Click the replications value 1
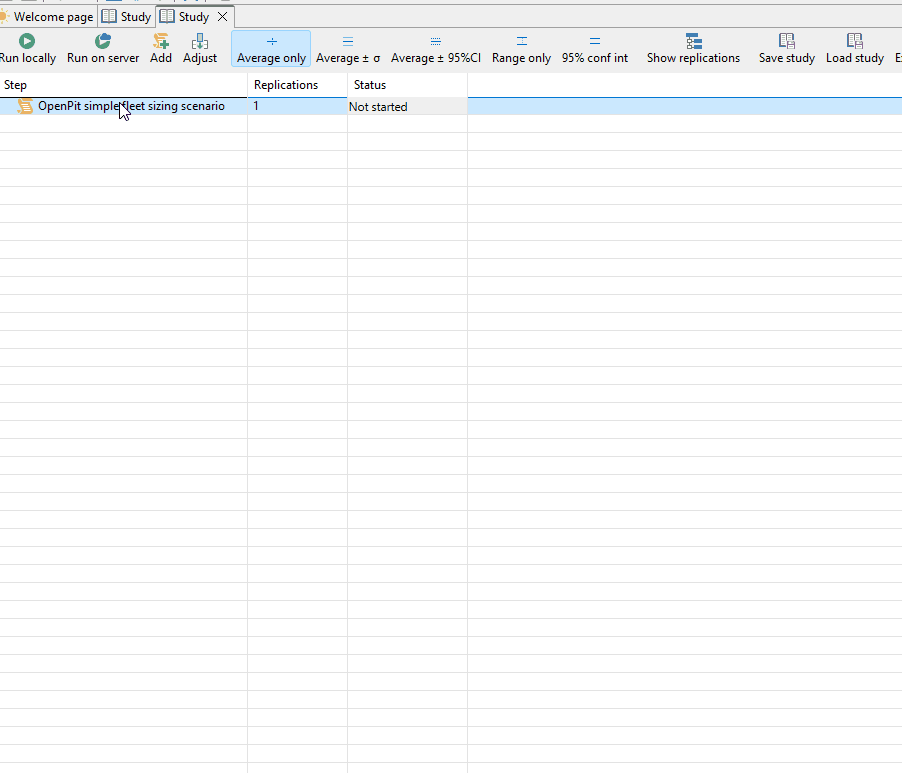 (x=256, y=106)
